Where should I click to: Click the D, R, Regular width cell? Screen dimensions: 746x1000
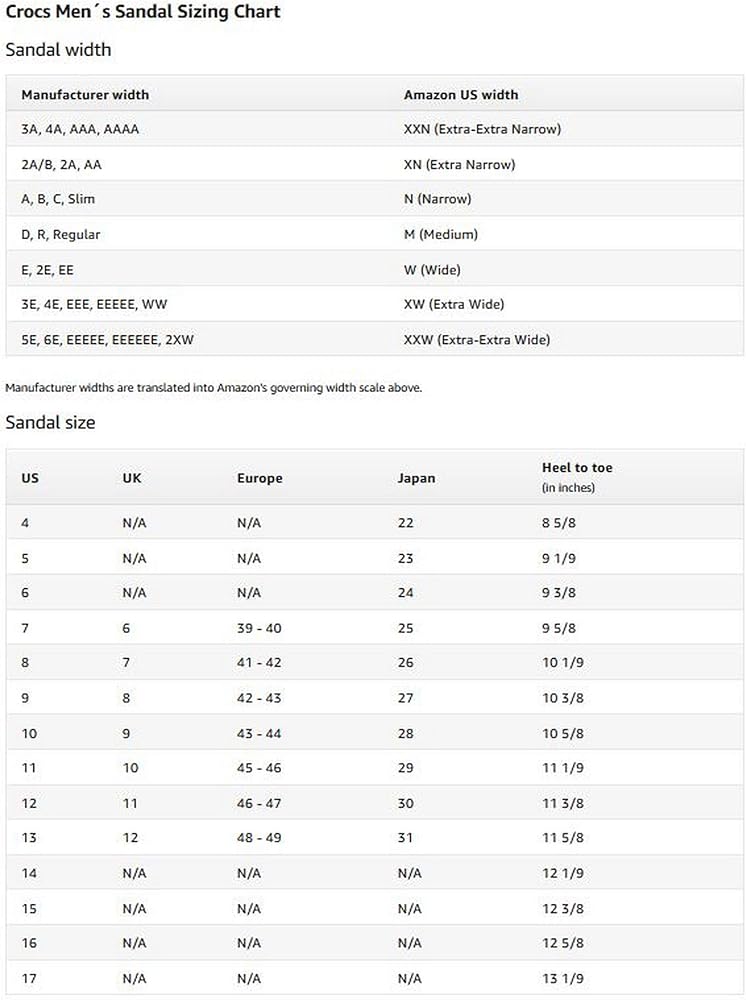61,234
